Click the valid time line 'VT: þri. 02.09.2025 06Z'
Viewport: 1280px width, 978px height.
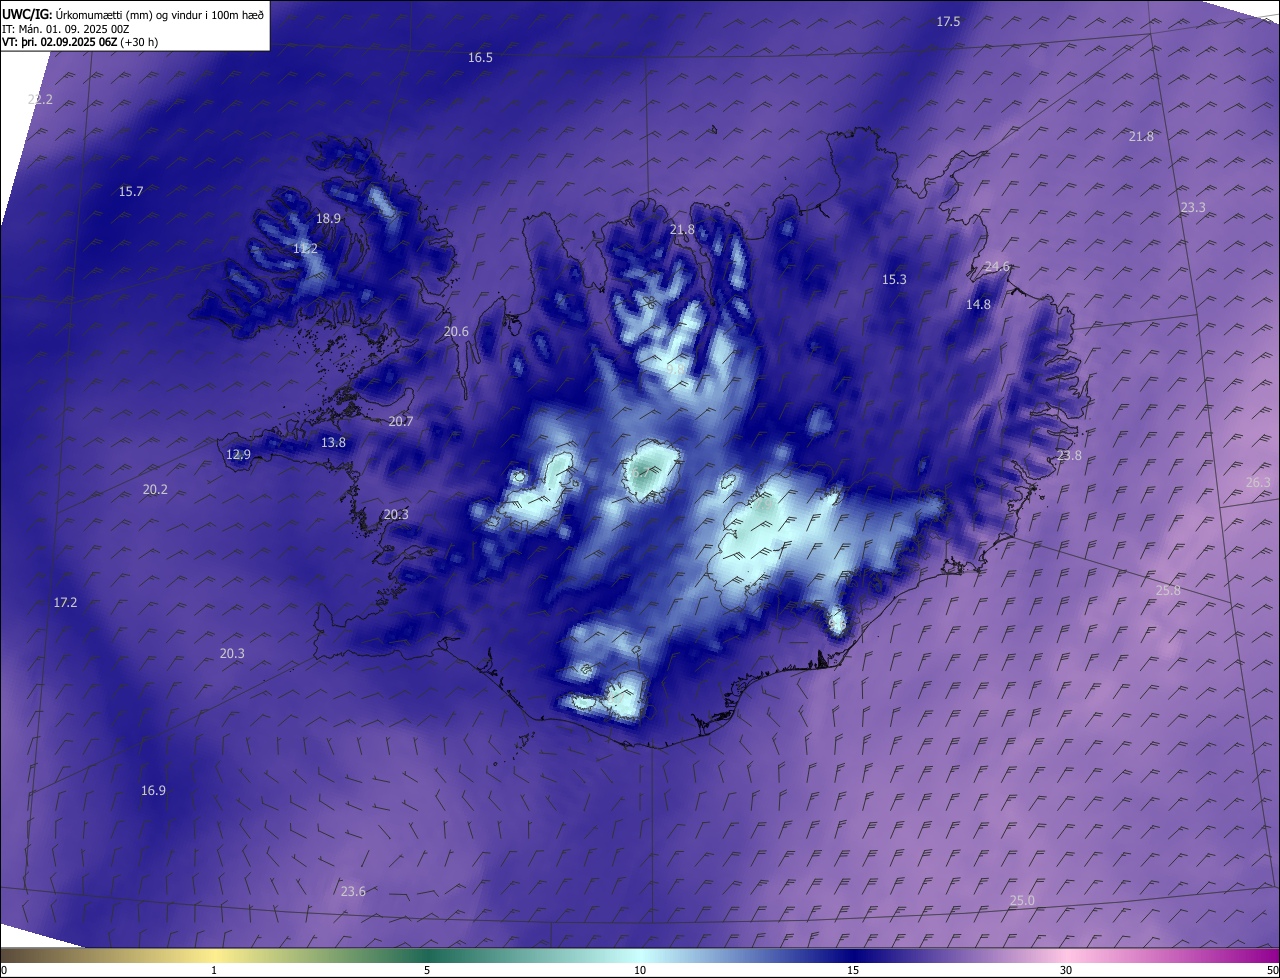pyautogui.click(x=61, y=42)
